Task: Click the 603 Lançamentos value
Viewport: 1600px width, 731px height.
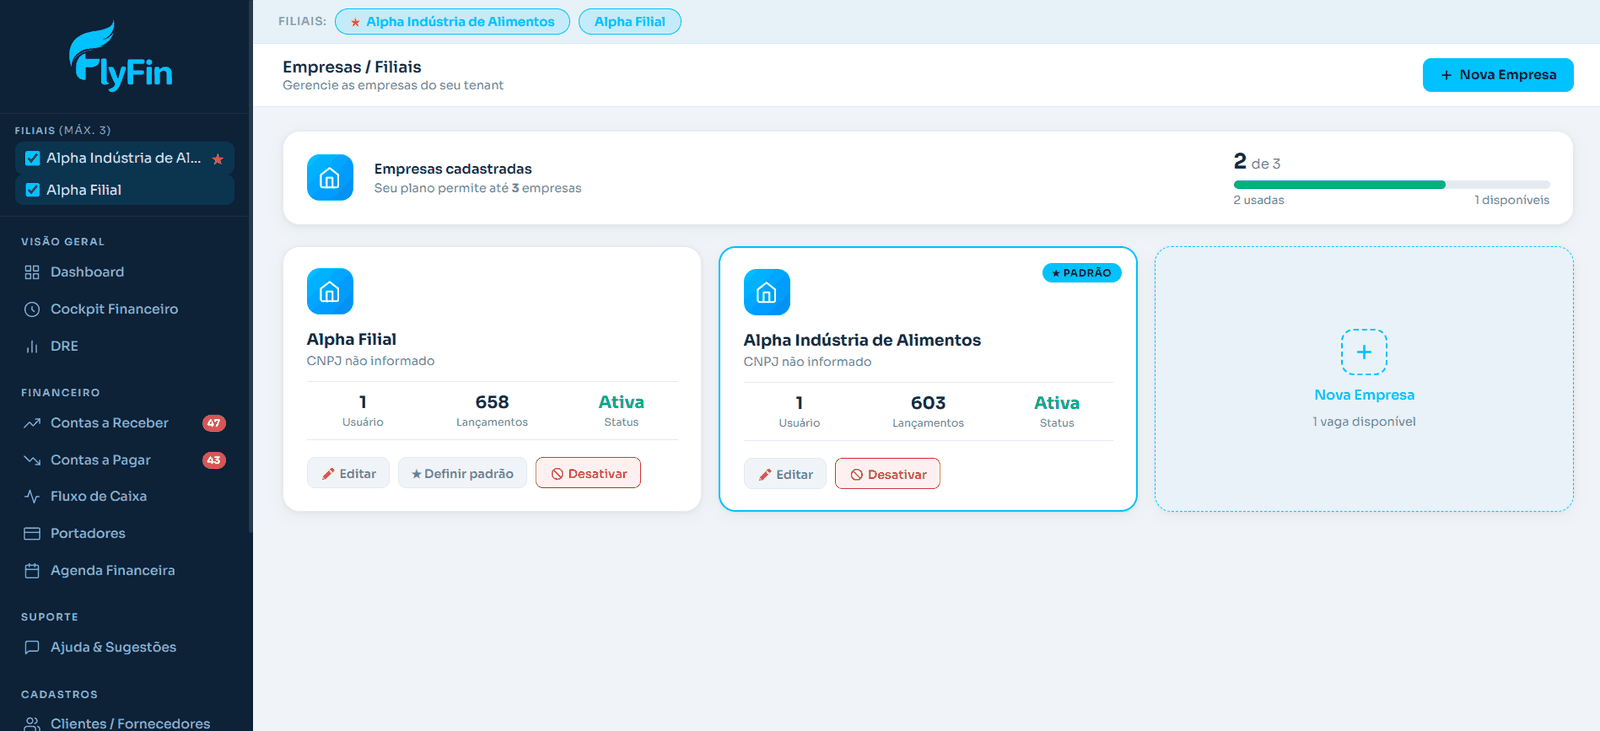Action: click(928, 403)
